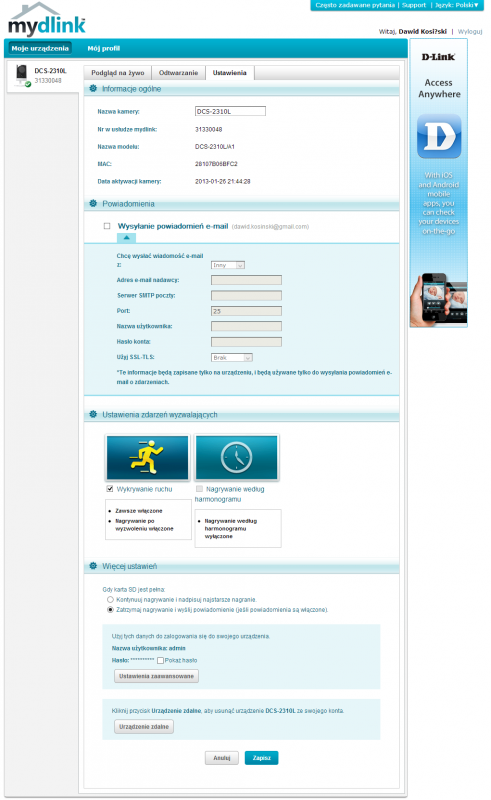
Task: Click the Wyloguj link
Action: click(x=470, y=32)
